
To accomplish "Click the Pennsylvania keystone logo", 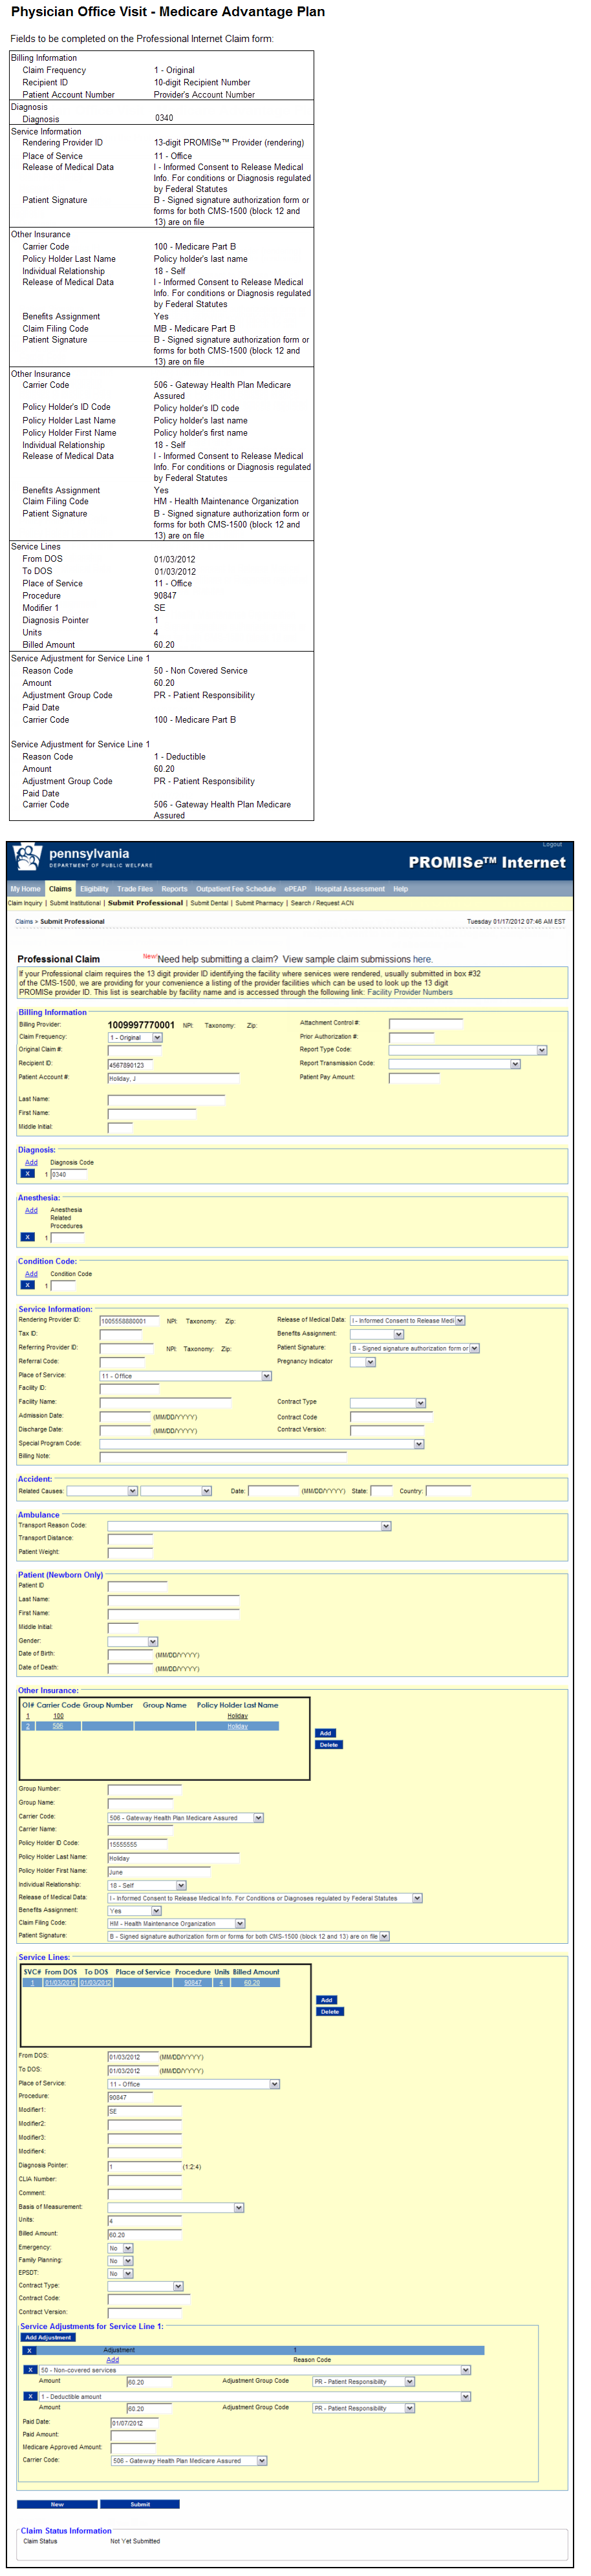I will tap(27, 858).
